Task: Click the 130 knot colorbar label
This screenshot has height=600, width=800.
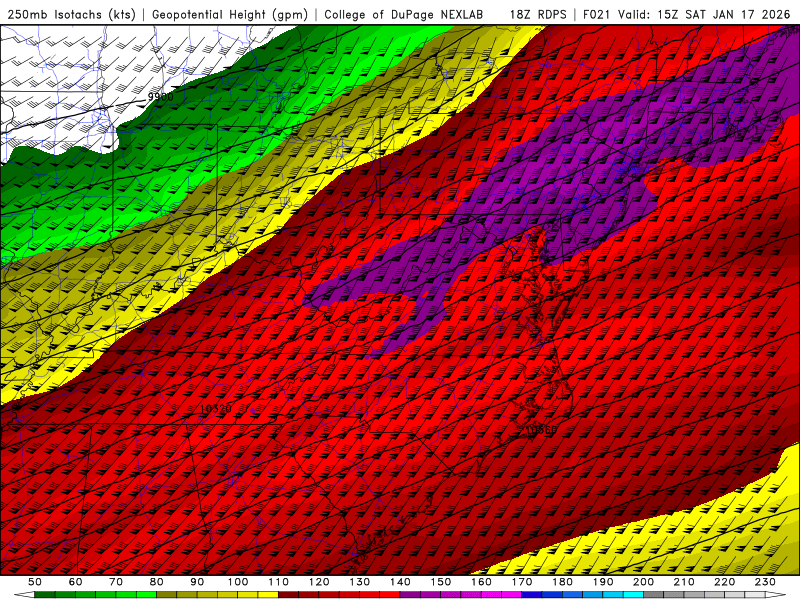Action: (360, 582)
